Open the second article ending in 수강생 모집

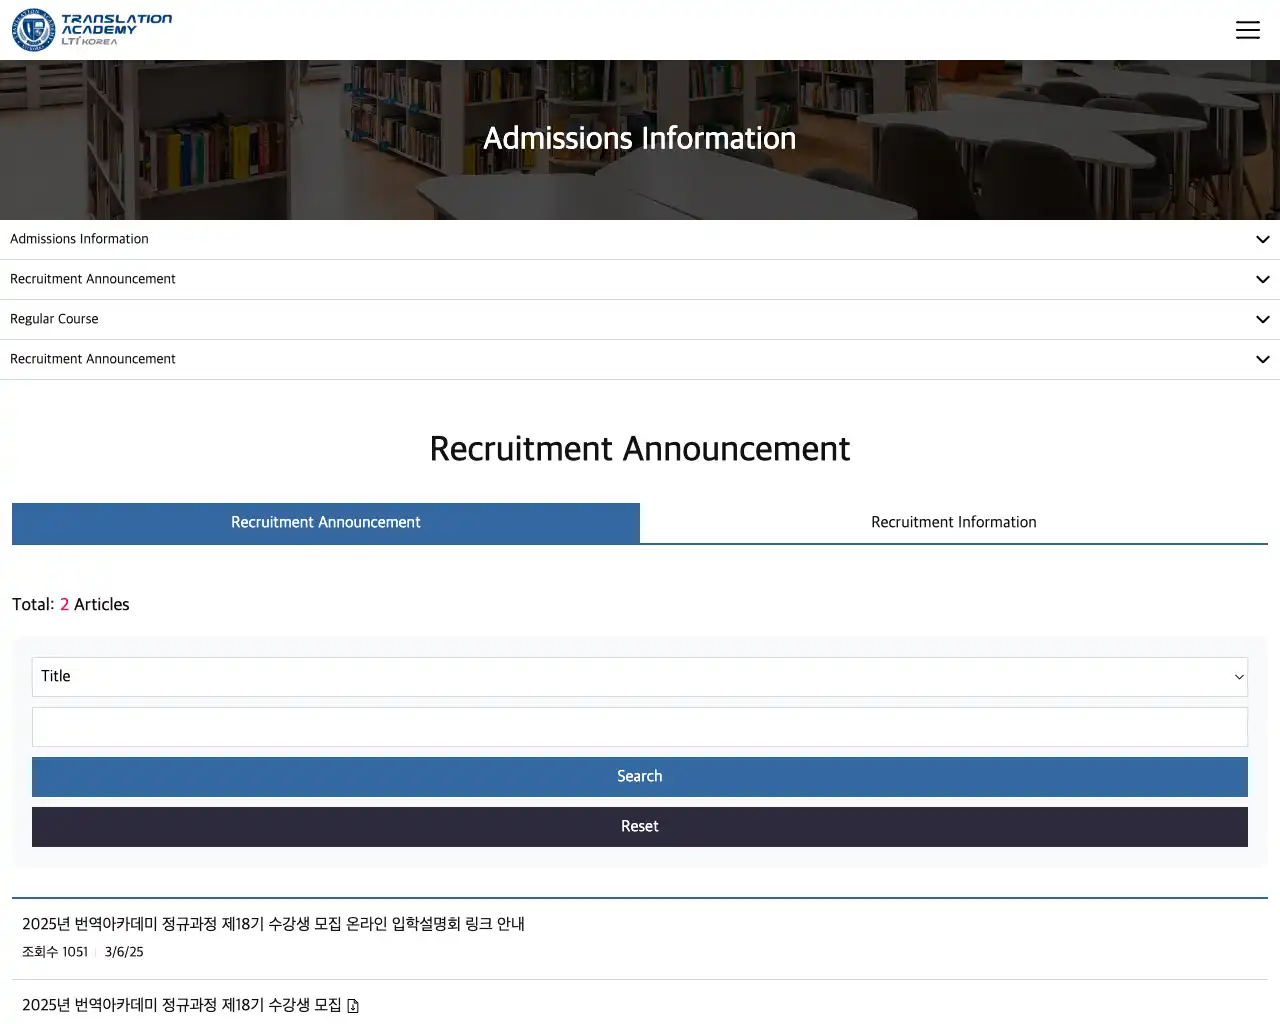click(181, 1005)
